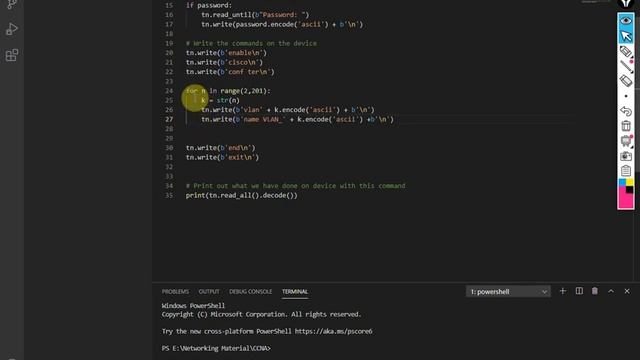Screen dimensions: 640x360
Task: Choose the pen size dot
Action: [626, 96]
